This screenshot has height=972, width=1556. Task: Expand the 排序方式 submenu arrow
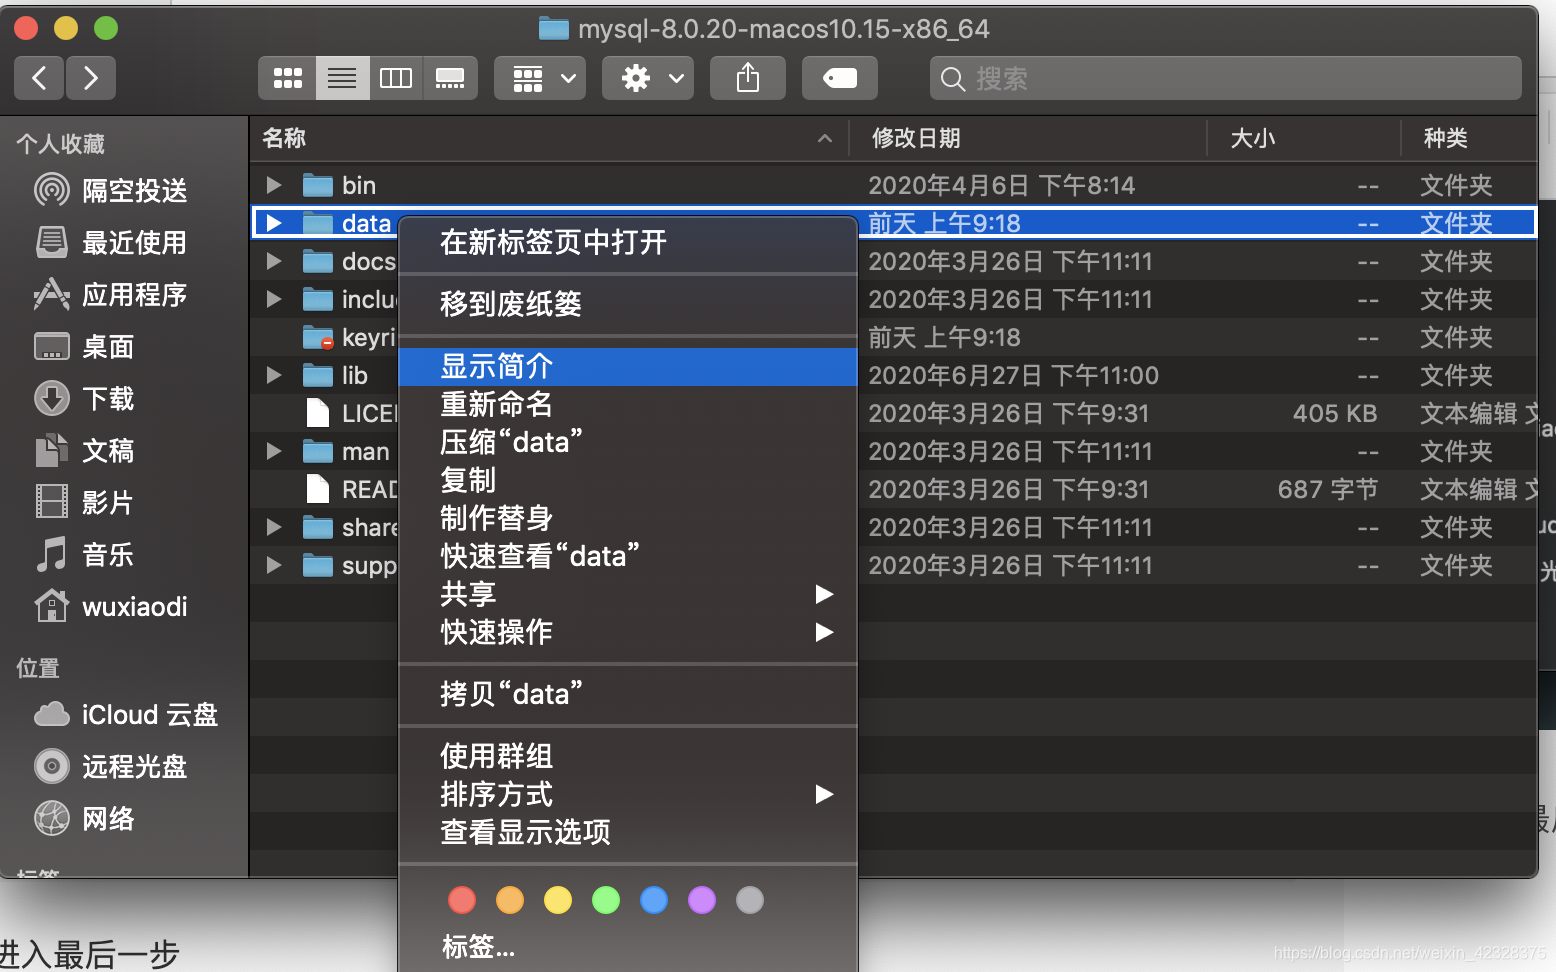[x=823, y=794]
